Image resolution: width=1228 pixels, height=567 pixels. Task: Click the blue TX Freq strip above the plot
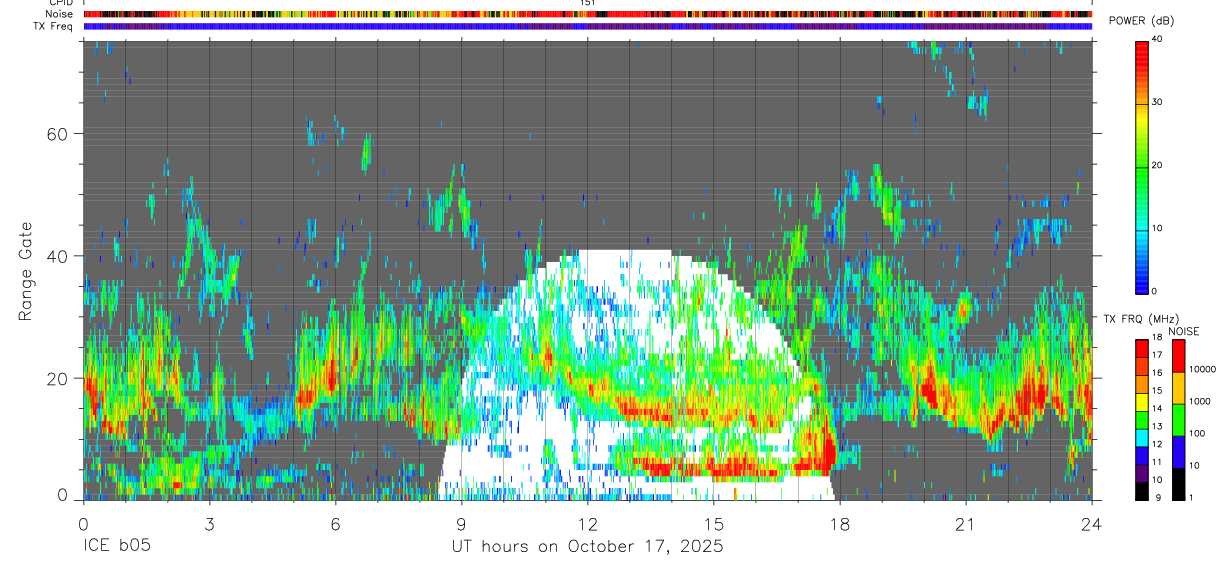(587, 26)
